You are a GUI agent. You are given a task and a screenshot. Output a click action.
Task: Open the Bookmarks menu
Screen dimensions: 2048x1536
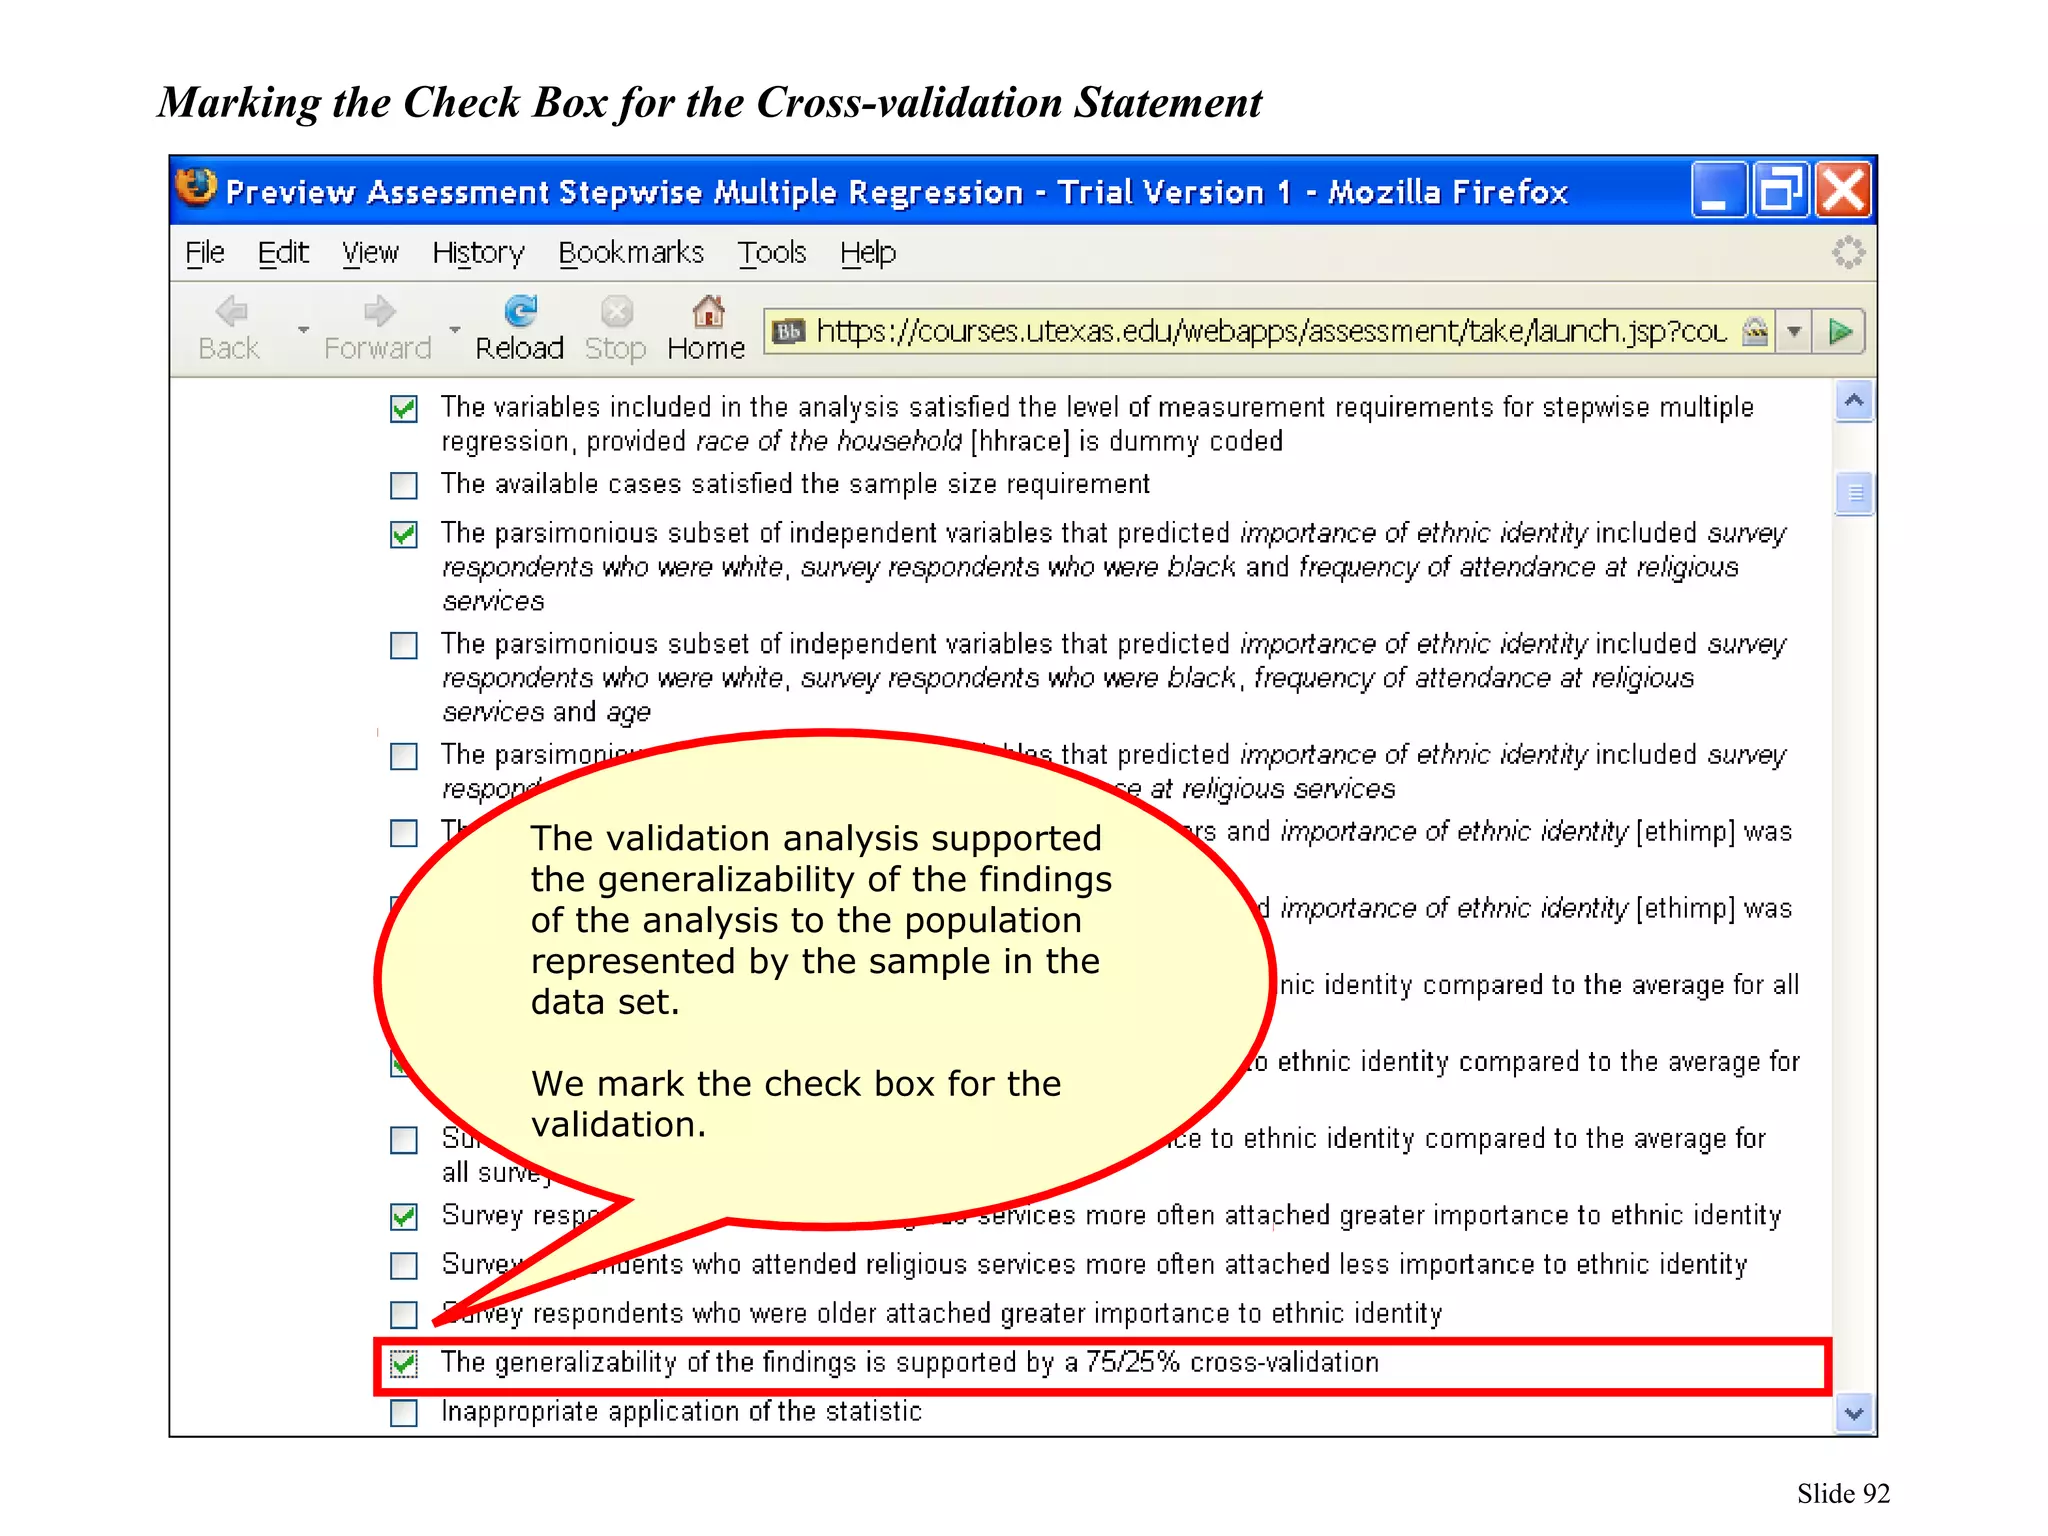pyautogui.click(x=631, y=253)
